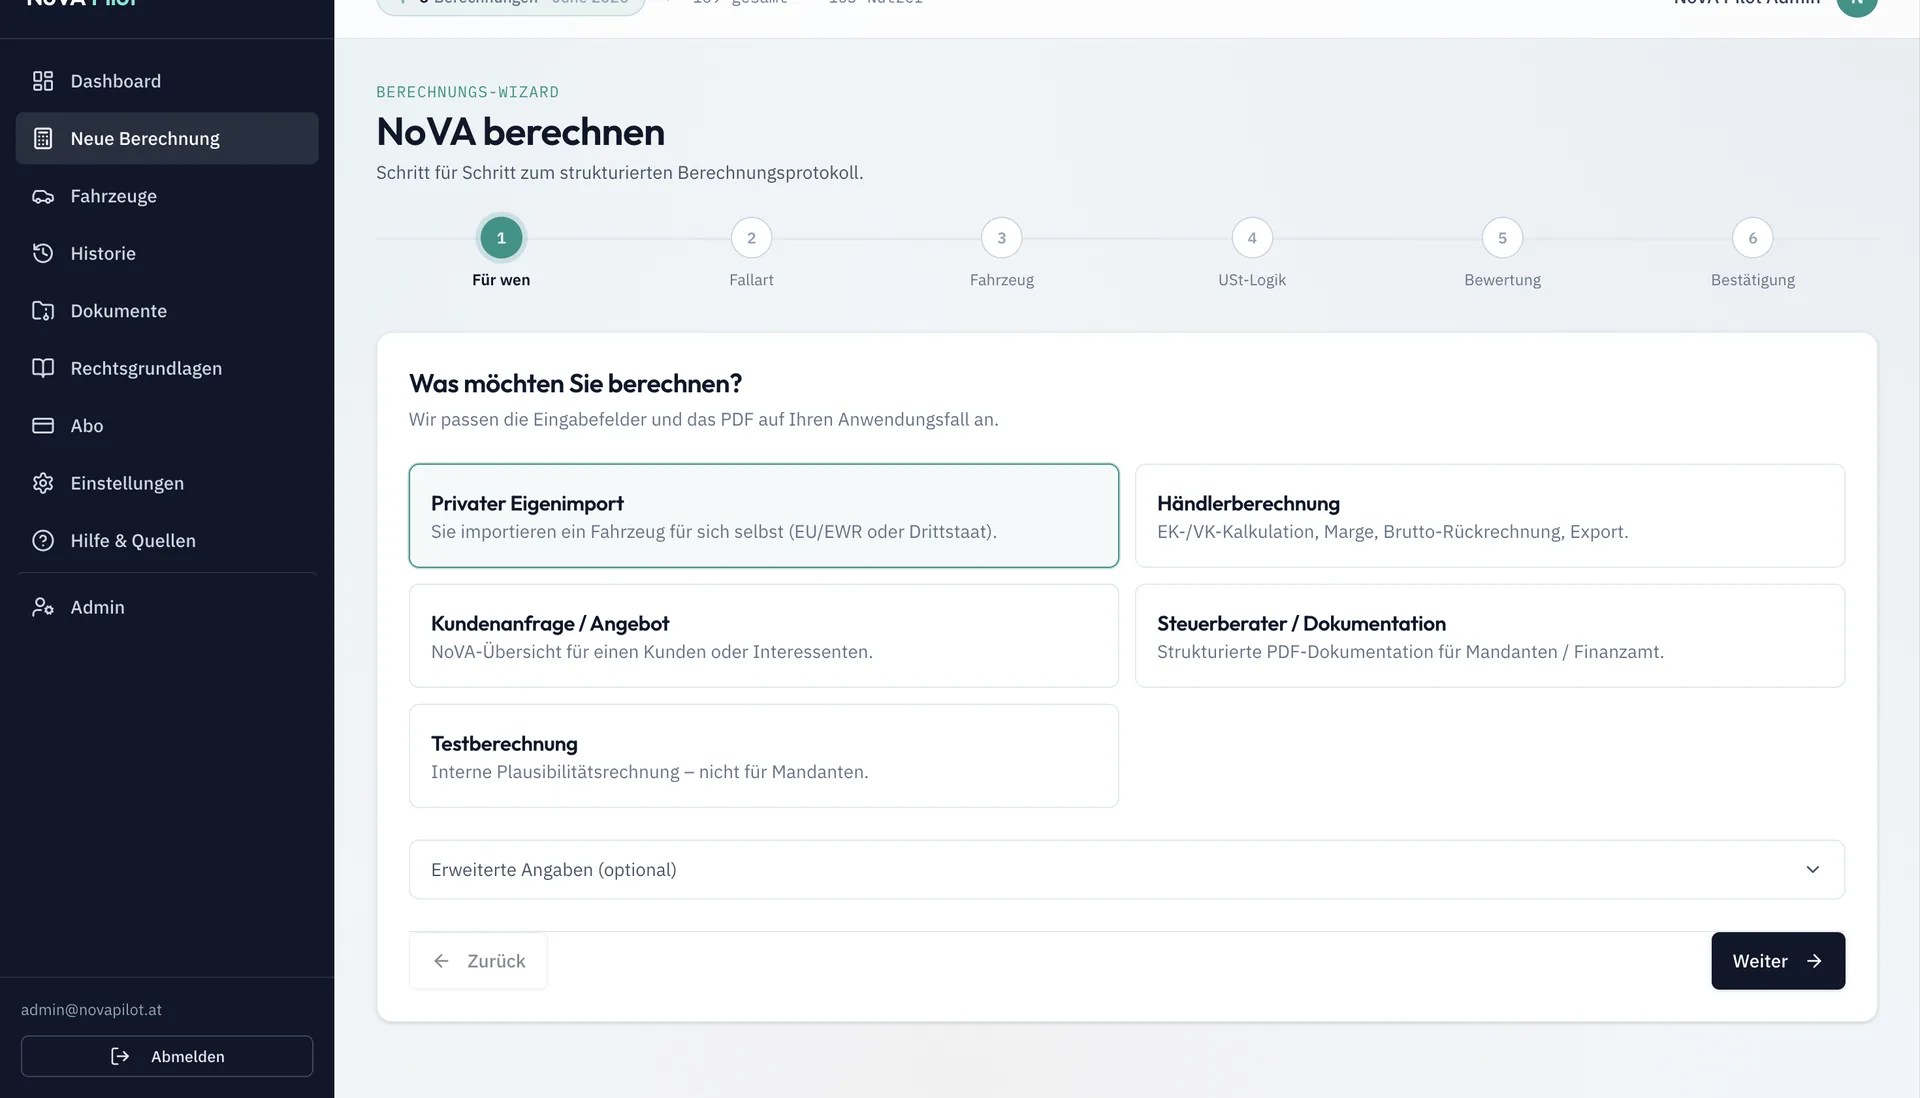1920x1098 pixels.
Task: Click the text starting Wir passen die Eingabefelder
Action: pyautogui.click(x=703, y=419)
